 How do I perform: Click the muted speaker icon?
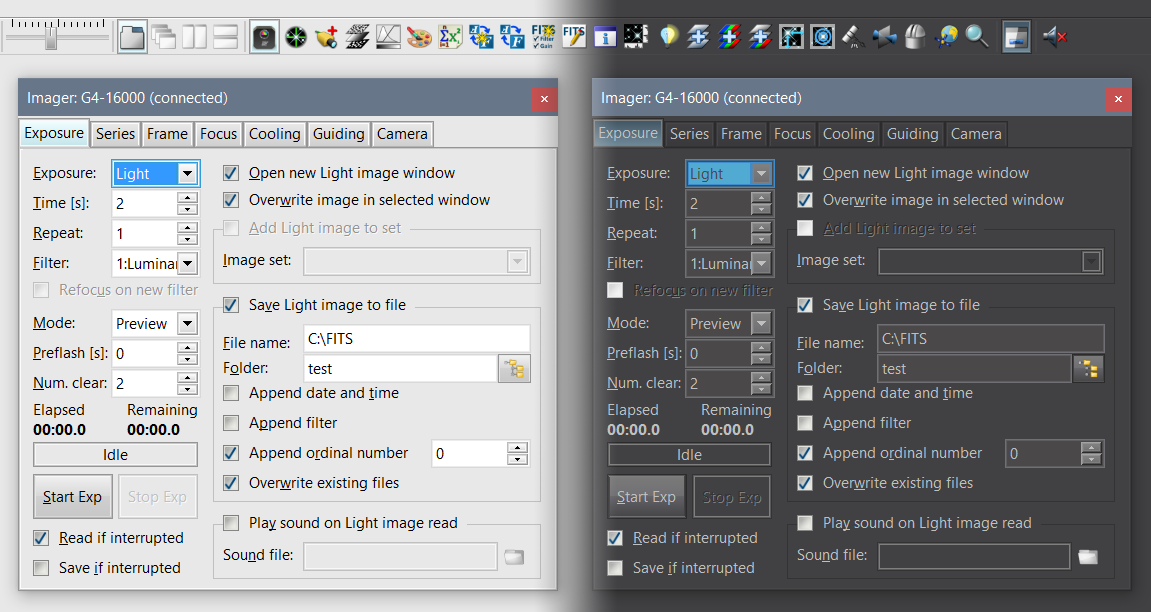point(1054,38)
